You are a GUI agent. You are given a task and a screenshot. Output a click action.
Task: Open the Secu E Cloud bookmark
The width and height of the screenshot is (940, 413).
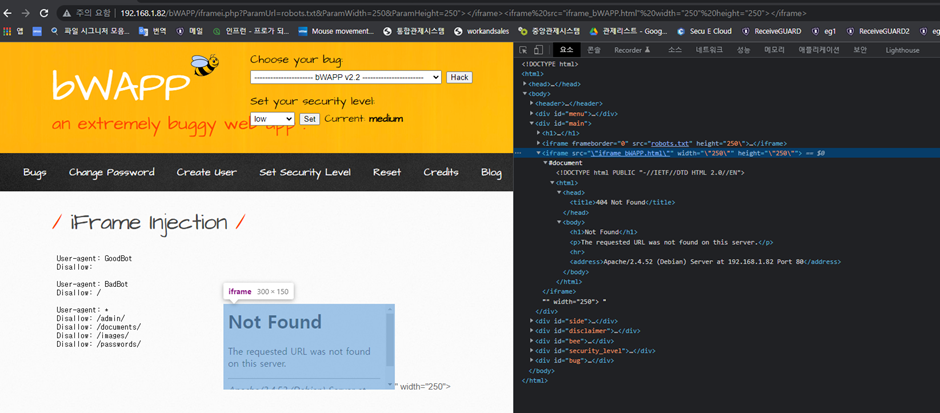click(x=704, y=31)
